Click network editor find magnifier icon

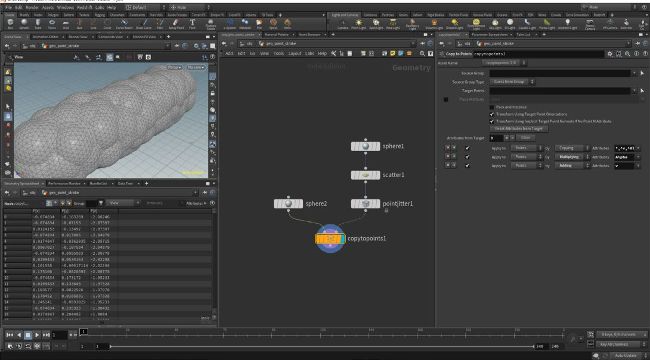pyautogui.click(x=422, y=54)
